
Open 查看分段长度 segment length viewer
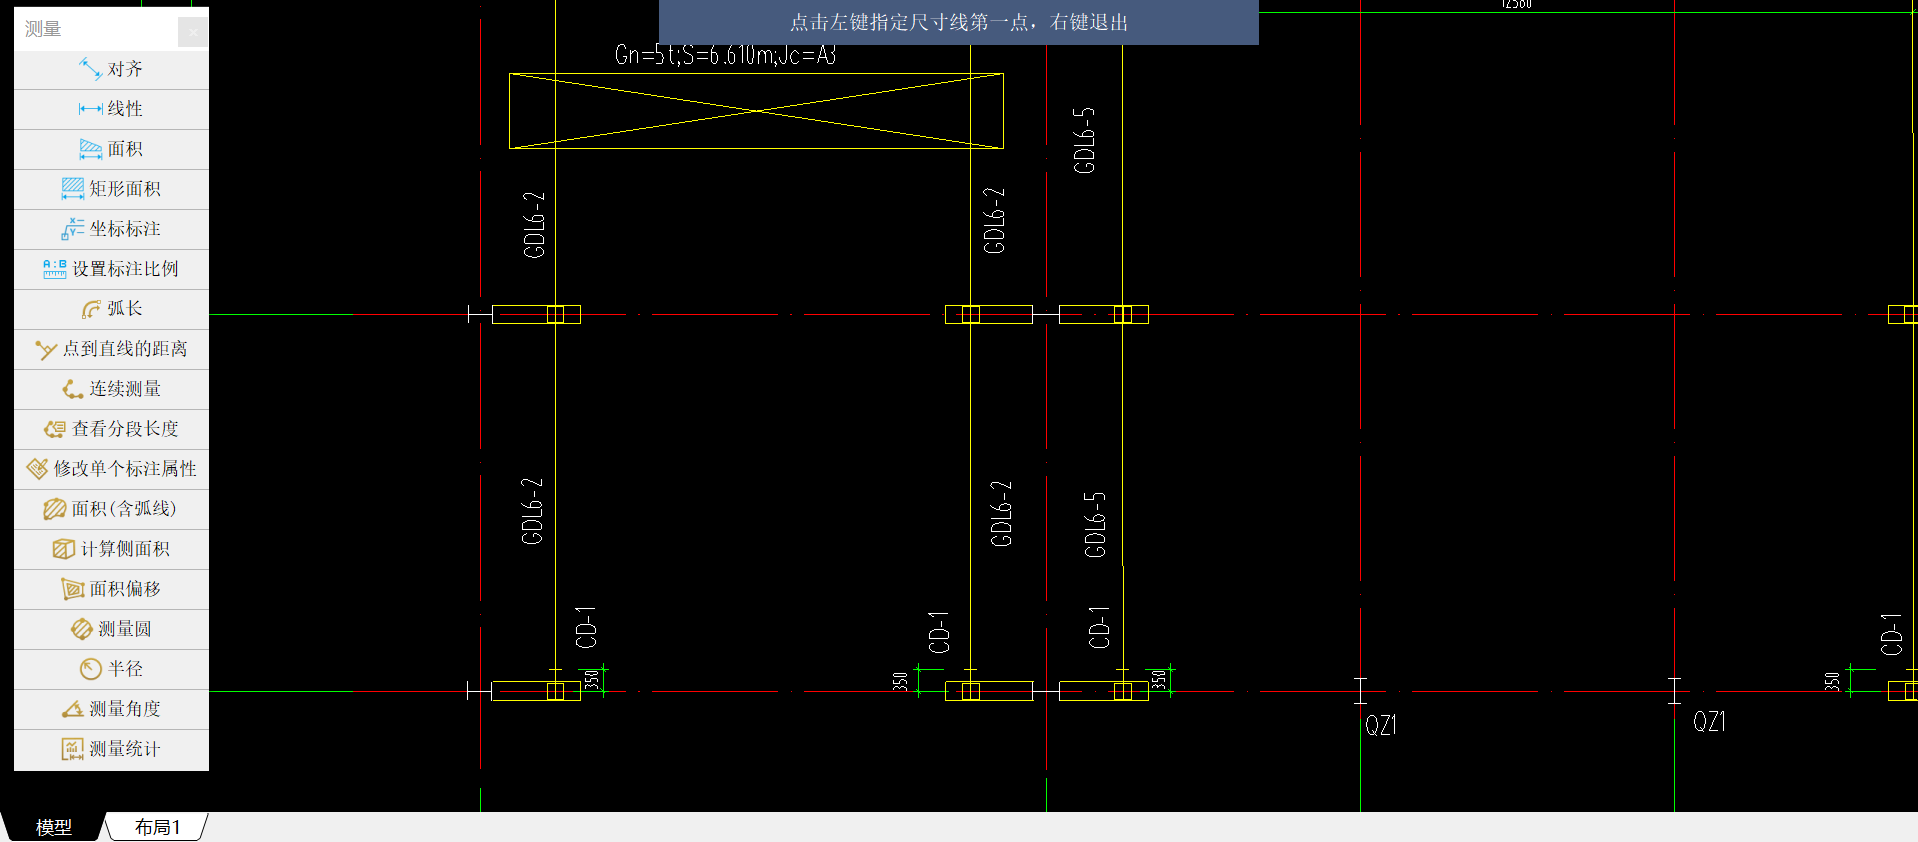tap(111, 429)
